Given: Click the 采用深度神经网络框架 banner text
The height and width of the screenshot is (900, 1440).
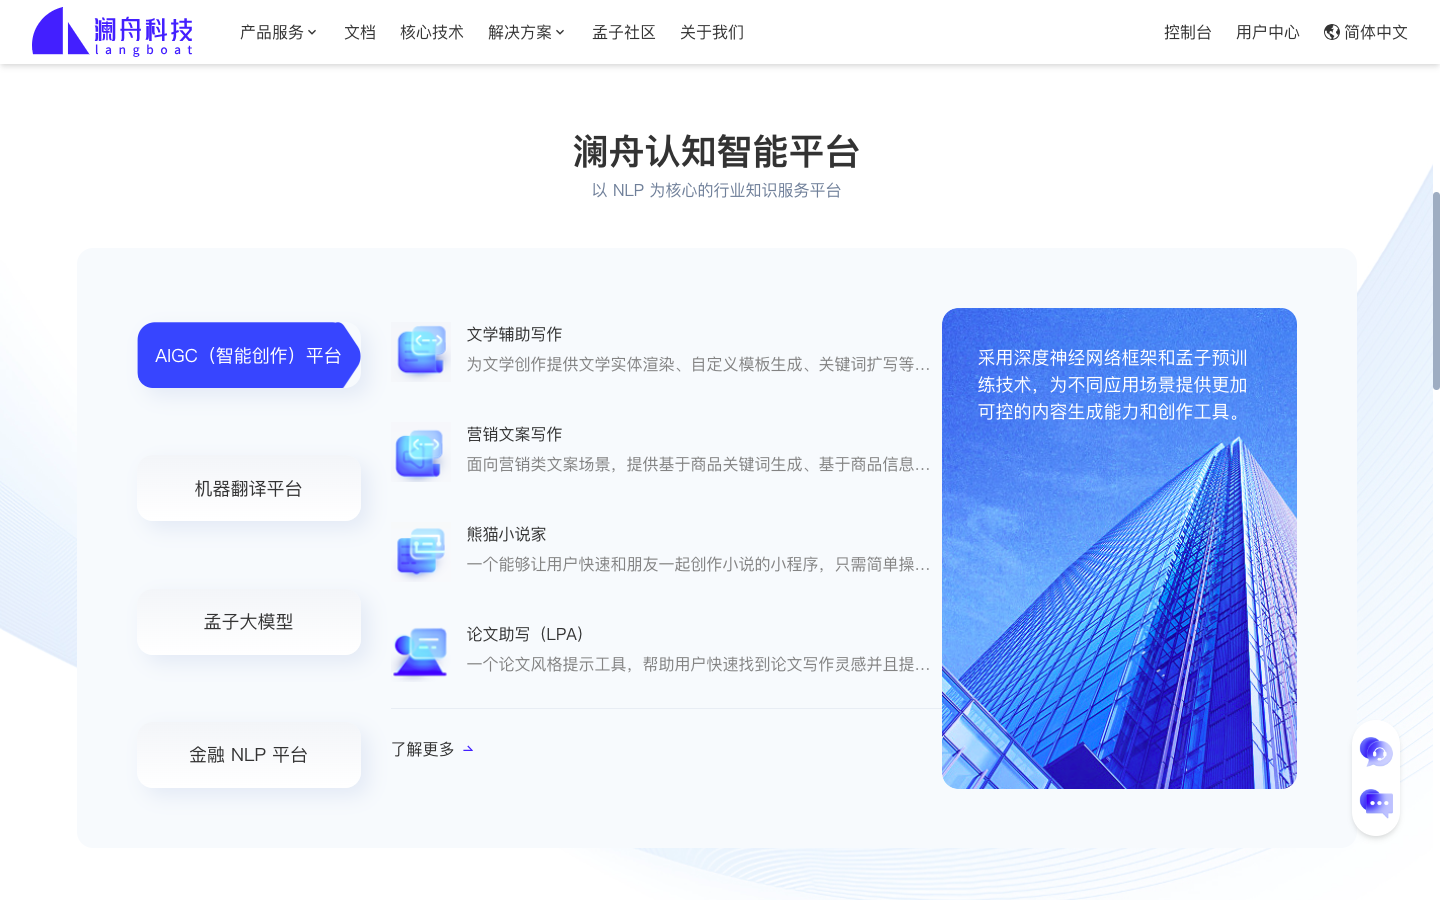Looking at the screenshot, I should click(x=1113, y=385).
